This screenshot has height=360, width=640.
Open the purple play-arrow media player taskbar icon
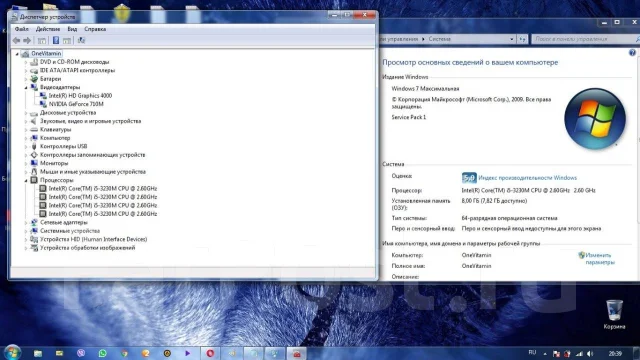188,353
